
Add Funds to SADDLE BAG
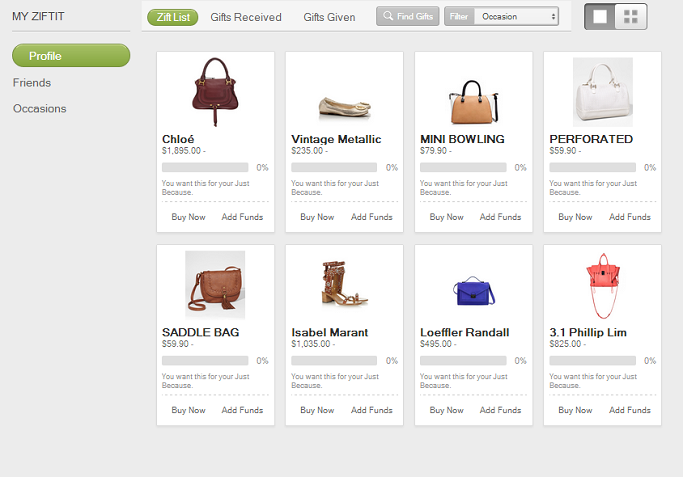[242, 410]
